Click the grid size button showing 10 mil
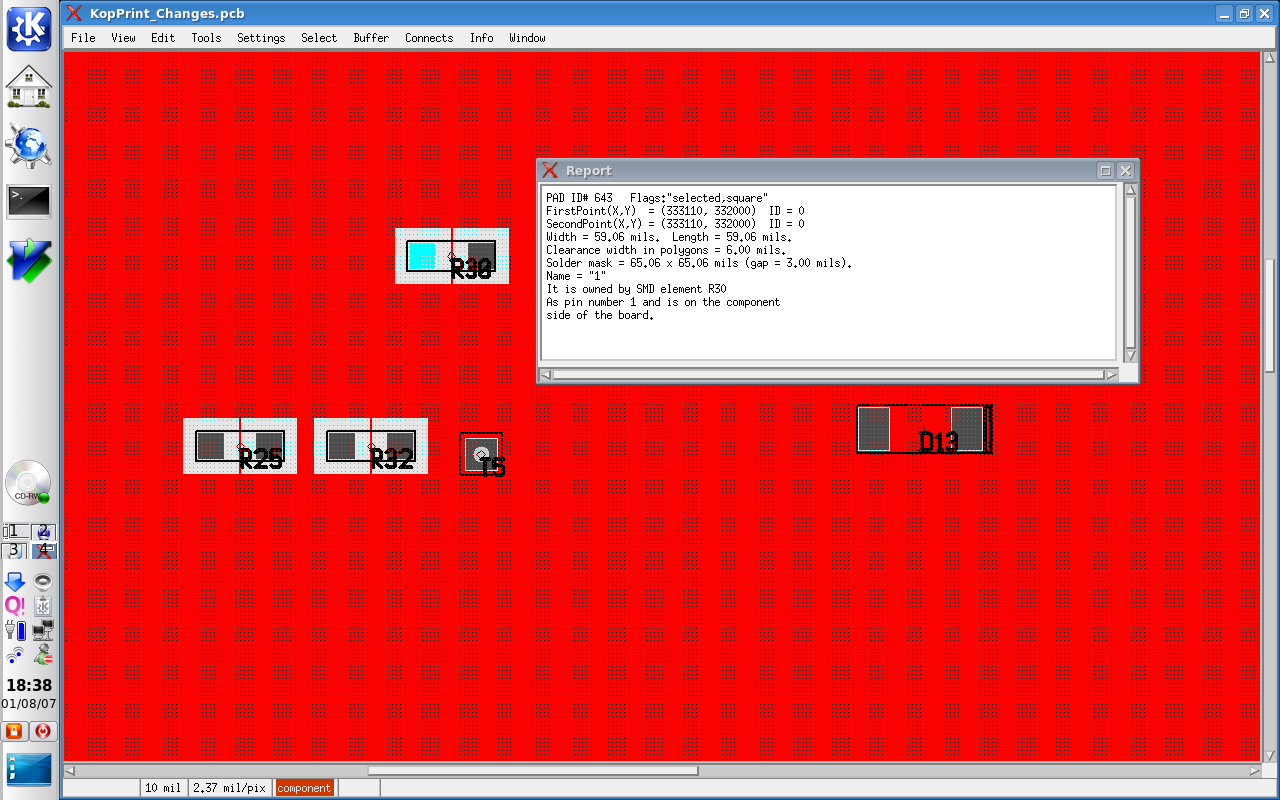Image resolution: width=1280 pixels, height=800 pixels. click(x=163, y=788)
